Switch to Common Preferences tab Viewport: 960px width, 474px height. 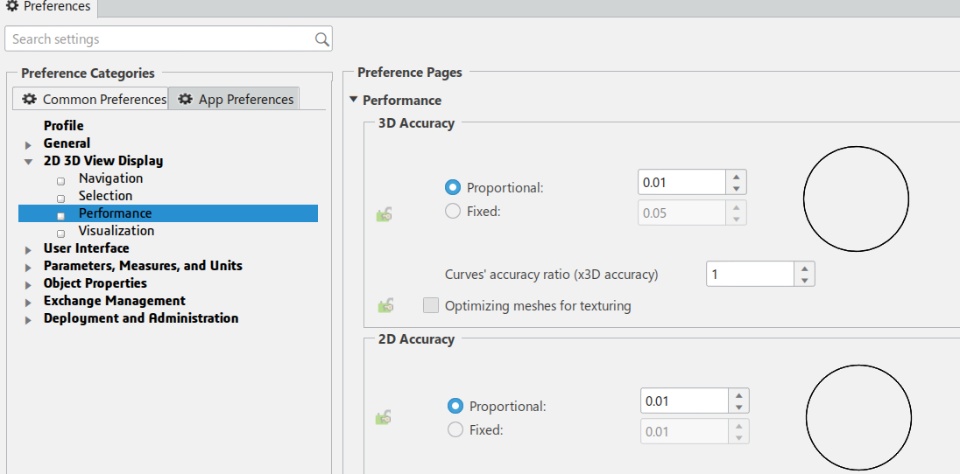(x=89, y=99)
